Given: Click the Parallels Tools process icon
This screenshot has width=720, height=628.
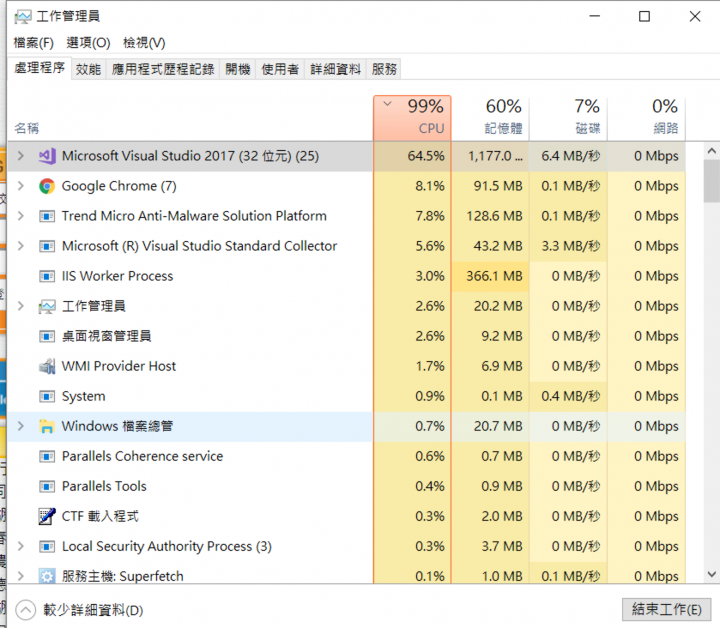Looking at the screenshot, I should [47, 486].
